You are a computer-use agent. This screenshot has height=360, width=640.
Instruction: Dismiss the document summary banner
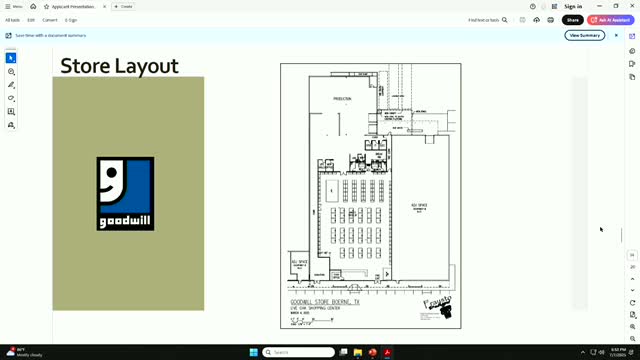click(x=616, y=36)
